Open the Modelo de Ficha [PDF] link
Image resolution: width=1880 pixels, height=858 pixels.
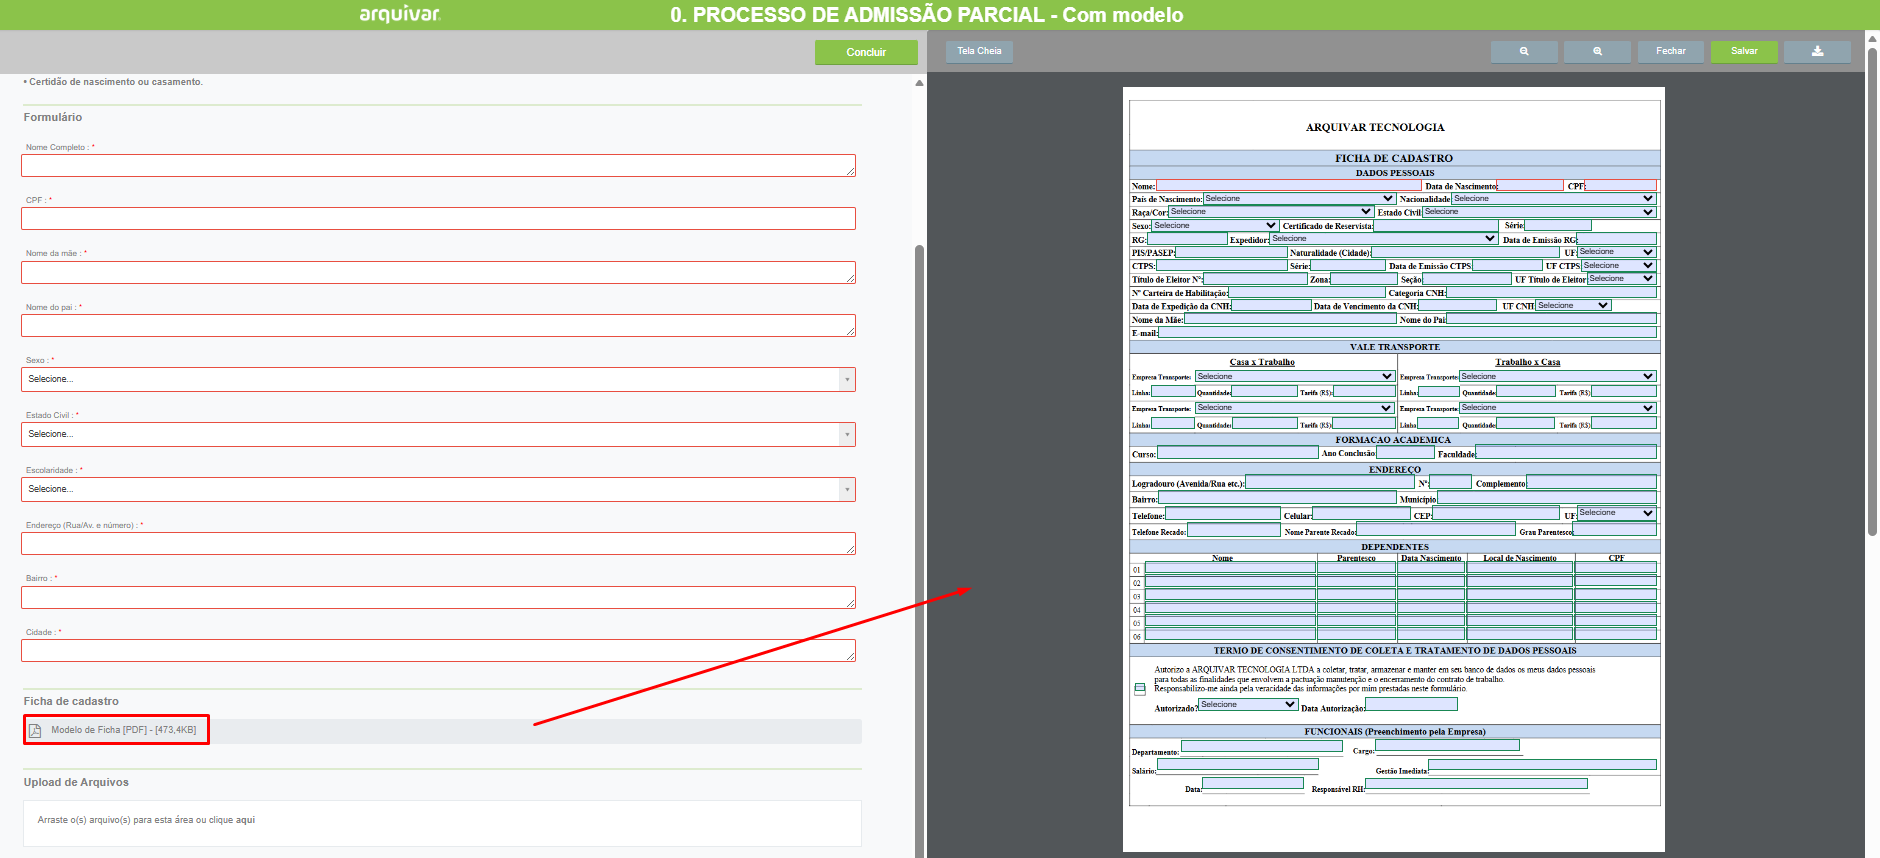click(124, 730)
